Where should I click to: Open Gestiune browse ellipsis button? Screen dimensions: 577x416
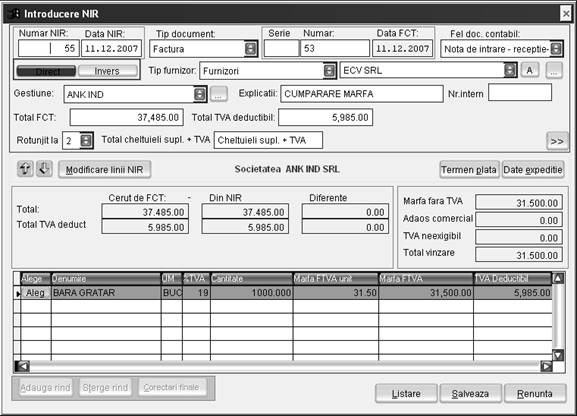[218, 94]
